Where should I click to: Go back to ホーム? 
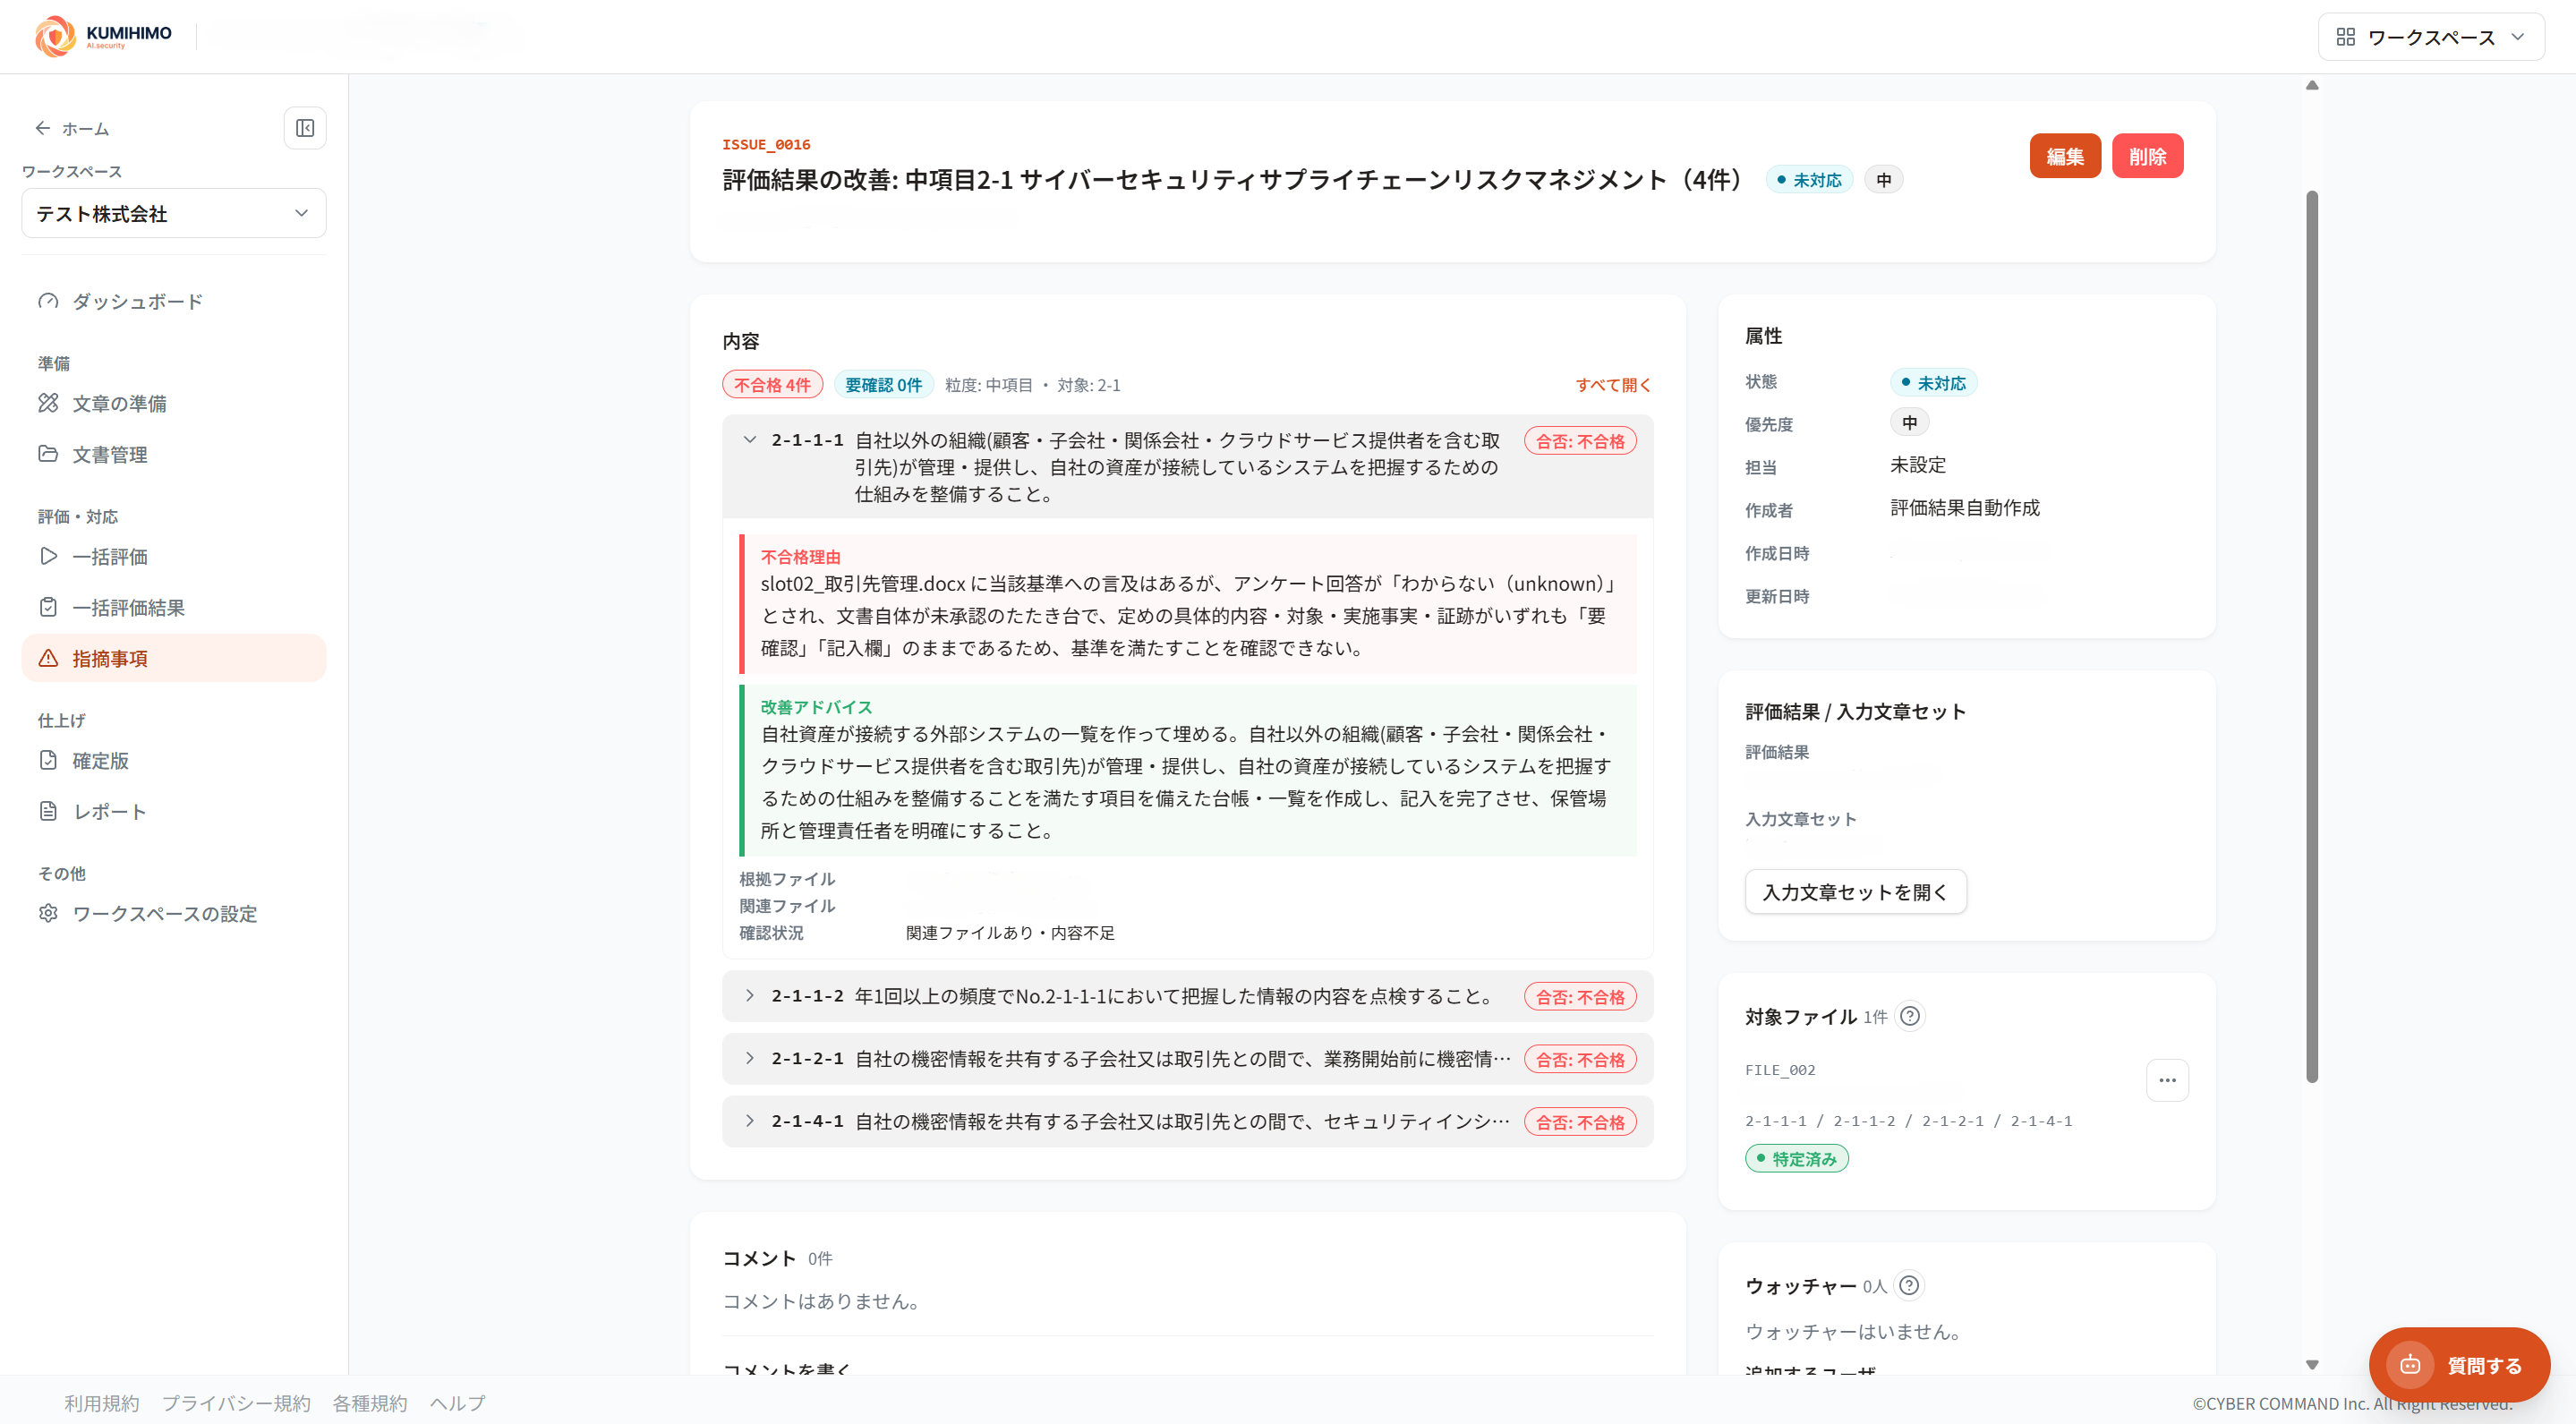72,128
